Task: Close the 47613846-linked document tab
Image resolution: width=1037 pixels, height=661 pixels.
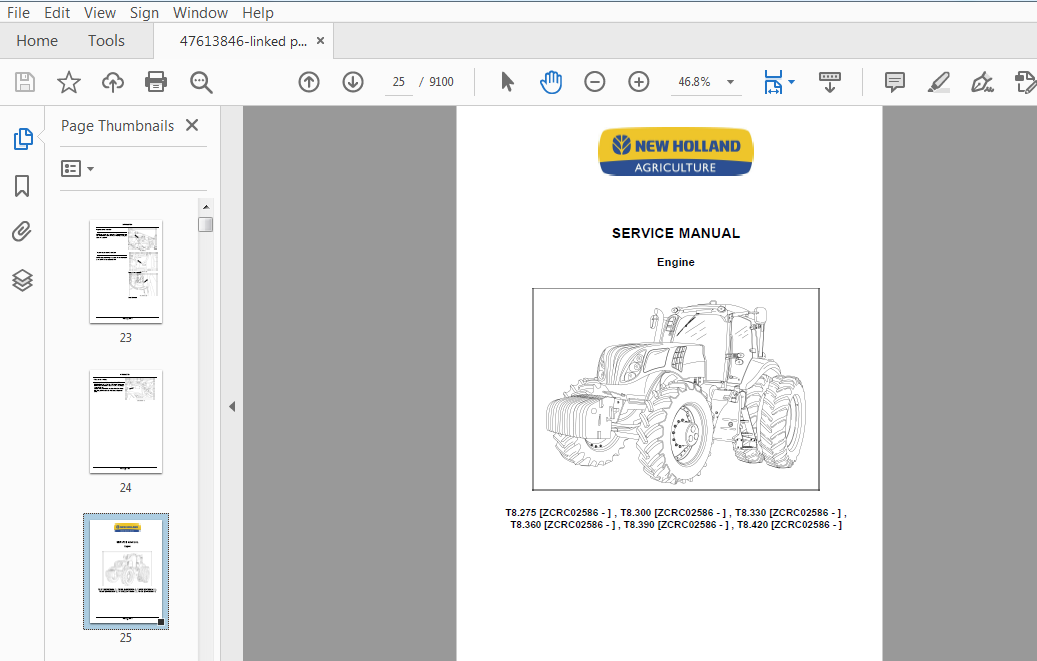Action: (x=320, y=40)
